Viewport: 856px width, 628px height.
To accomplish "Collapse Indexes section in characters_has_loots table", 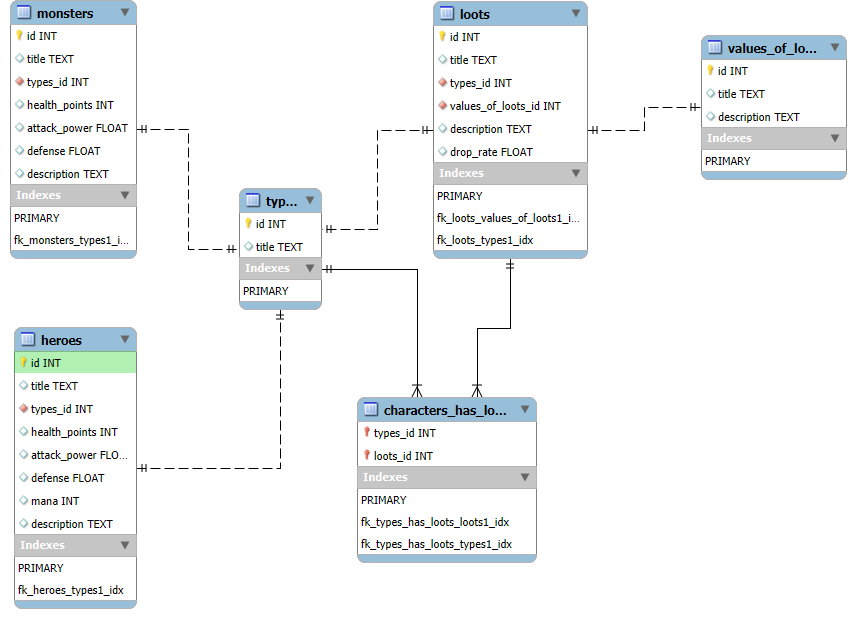I will pyautogui.click(x=525, y=477).
